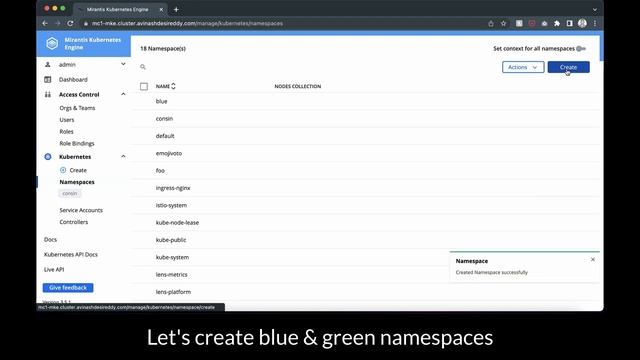The height and width of the screenshot is (360, 640).
Task: Select the foo namespace row
Action: pos(365,171)
